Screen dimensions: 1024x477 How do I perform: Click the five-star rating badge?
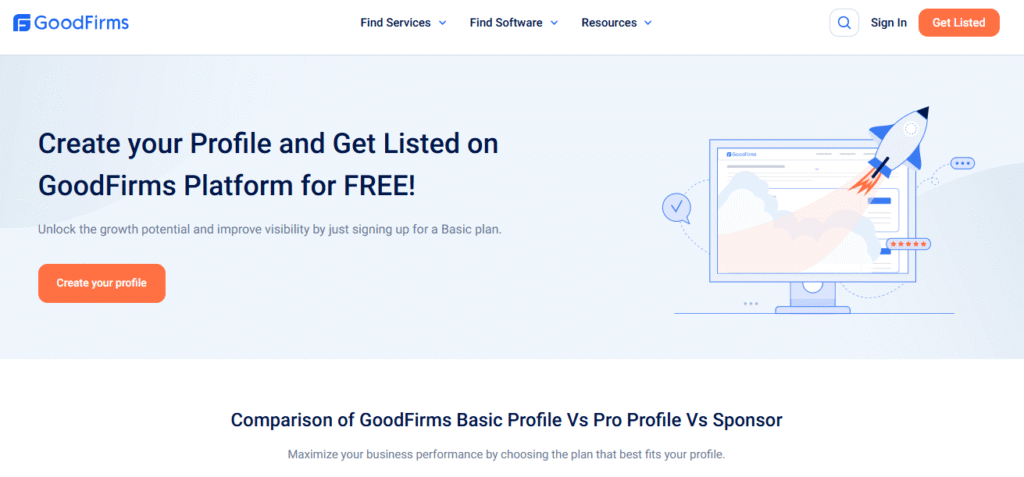(908, 243)
